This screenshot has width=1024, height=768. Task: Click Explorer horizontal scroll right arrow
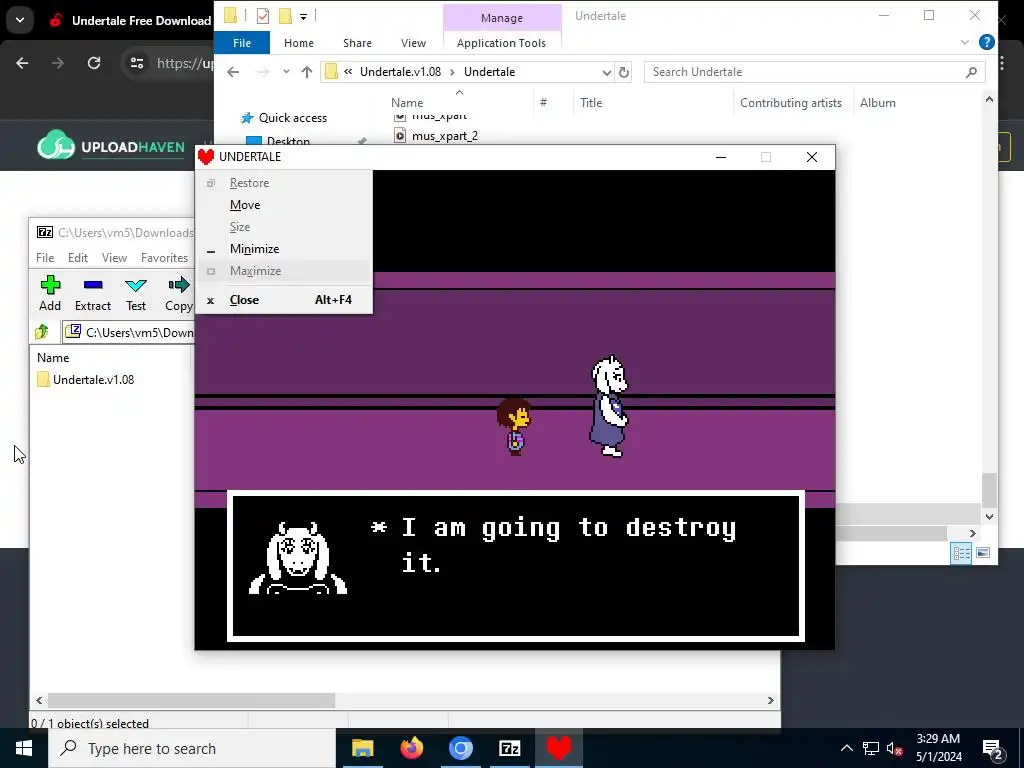(x=972, y=534)
